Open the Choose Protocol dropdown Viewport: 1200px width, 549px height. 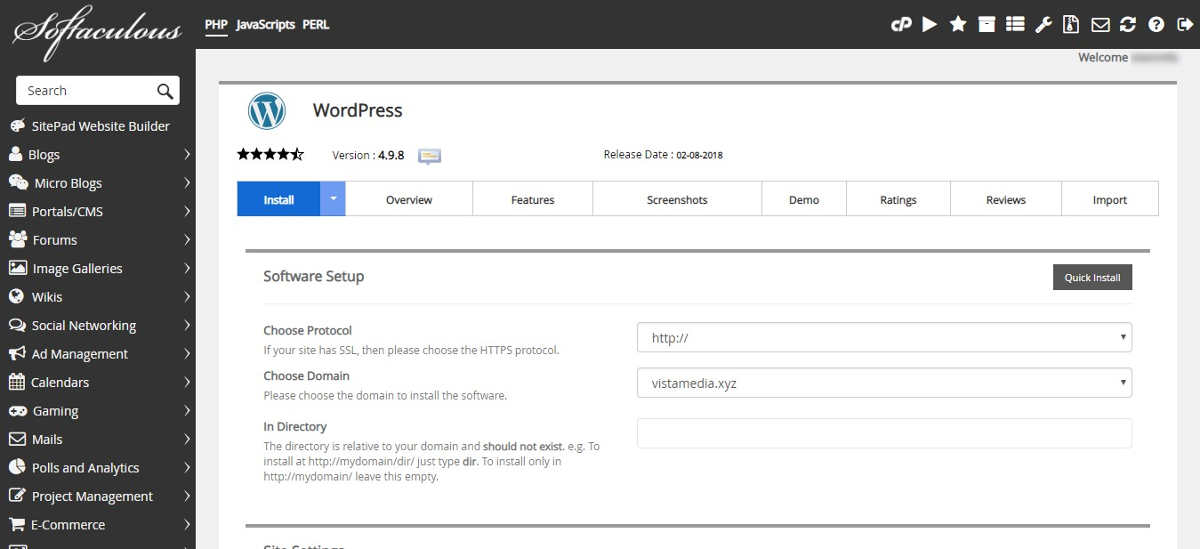[x=884, y=338]
